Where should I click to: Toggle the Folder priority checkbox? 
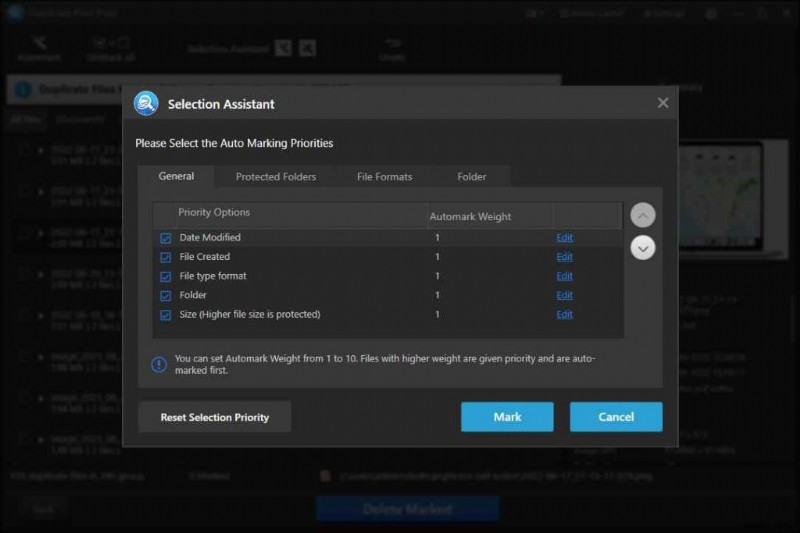(165, 296)
